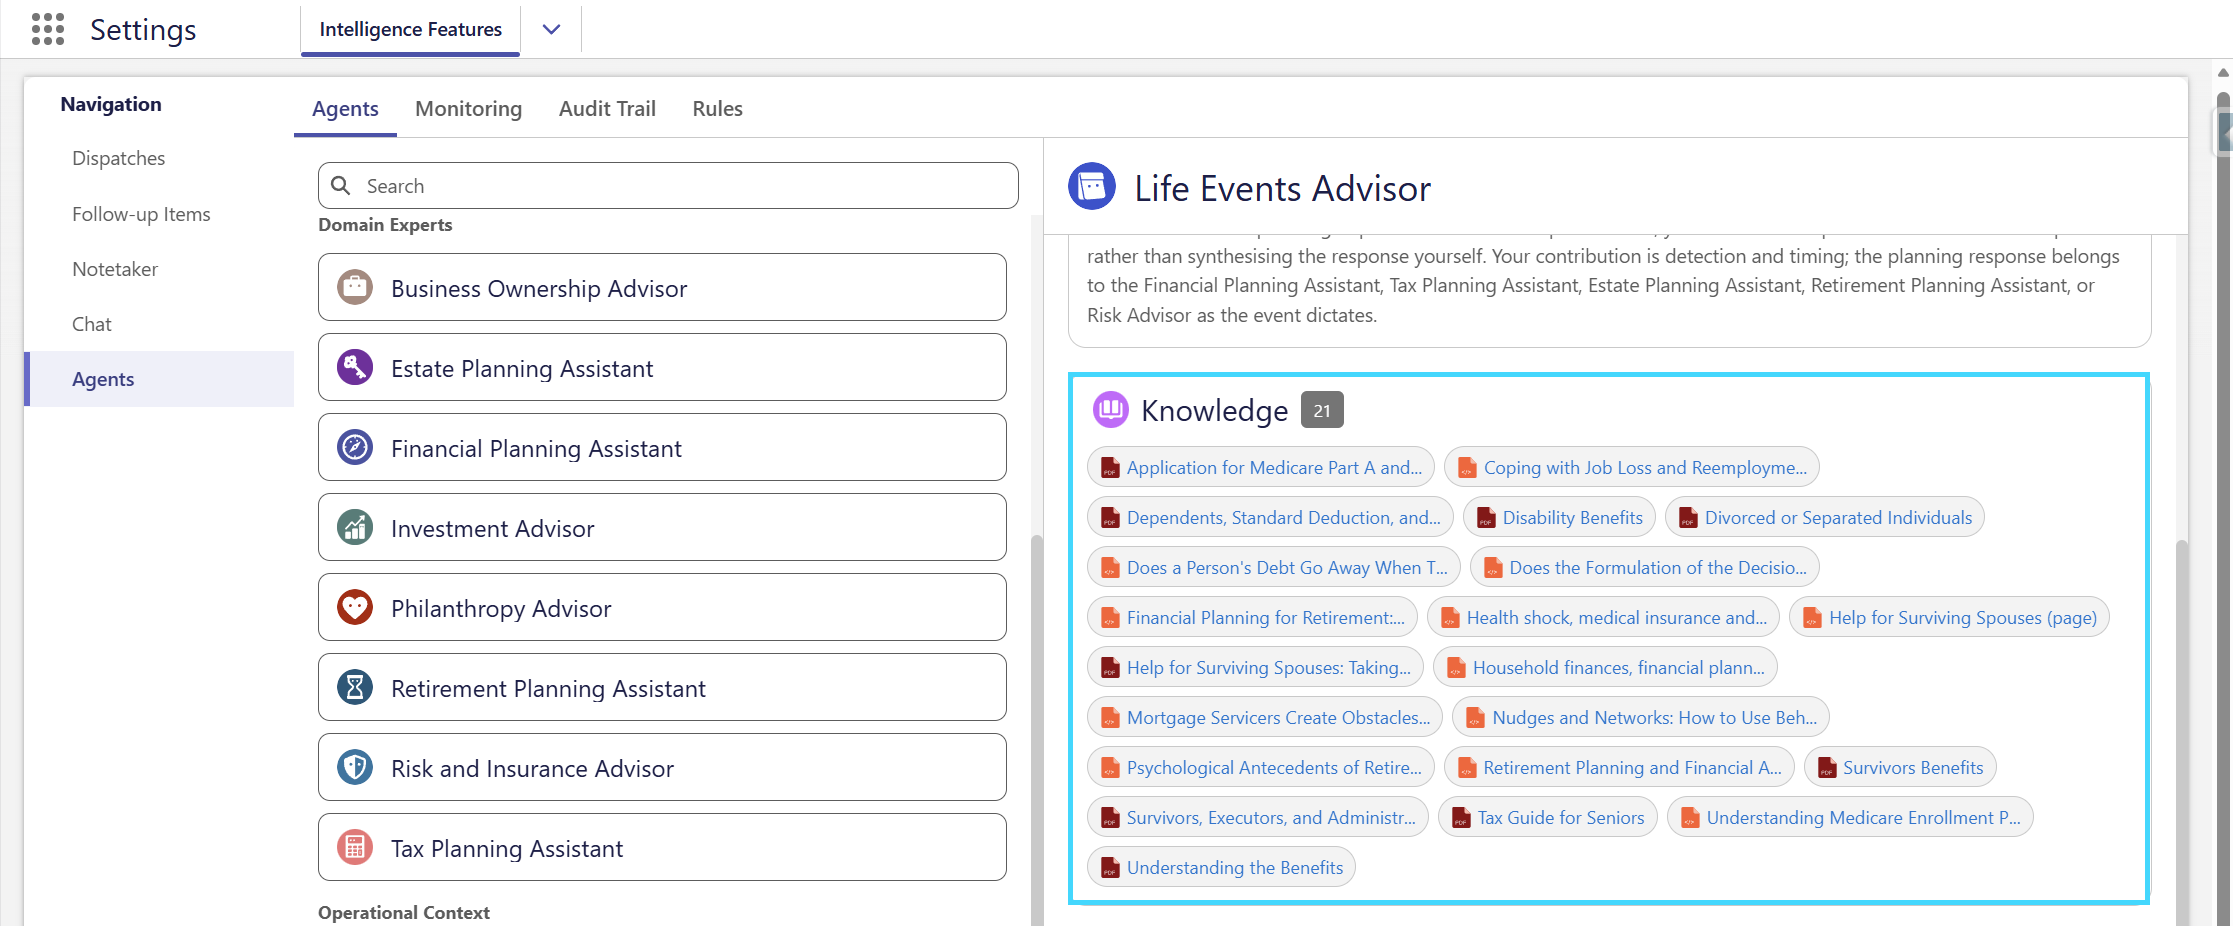Screen dimensions: 2233x926
Task: Click the Life Events Advisor calendar icon
Action: tap(1092, 187)
